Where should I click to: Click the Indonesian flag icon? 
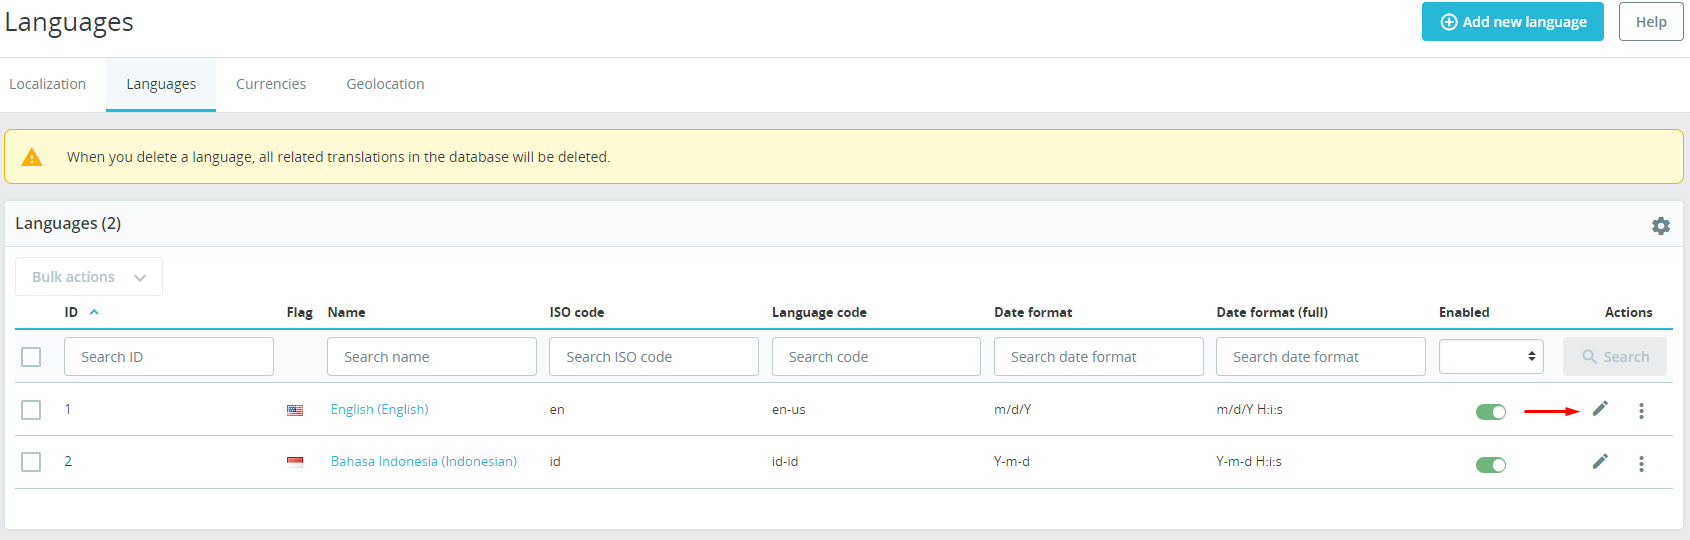[295, 462]
